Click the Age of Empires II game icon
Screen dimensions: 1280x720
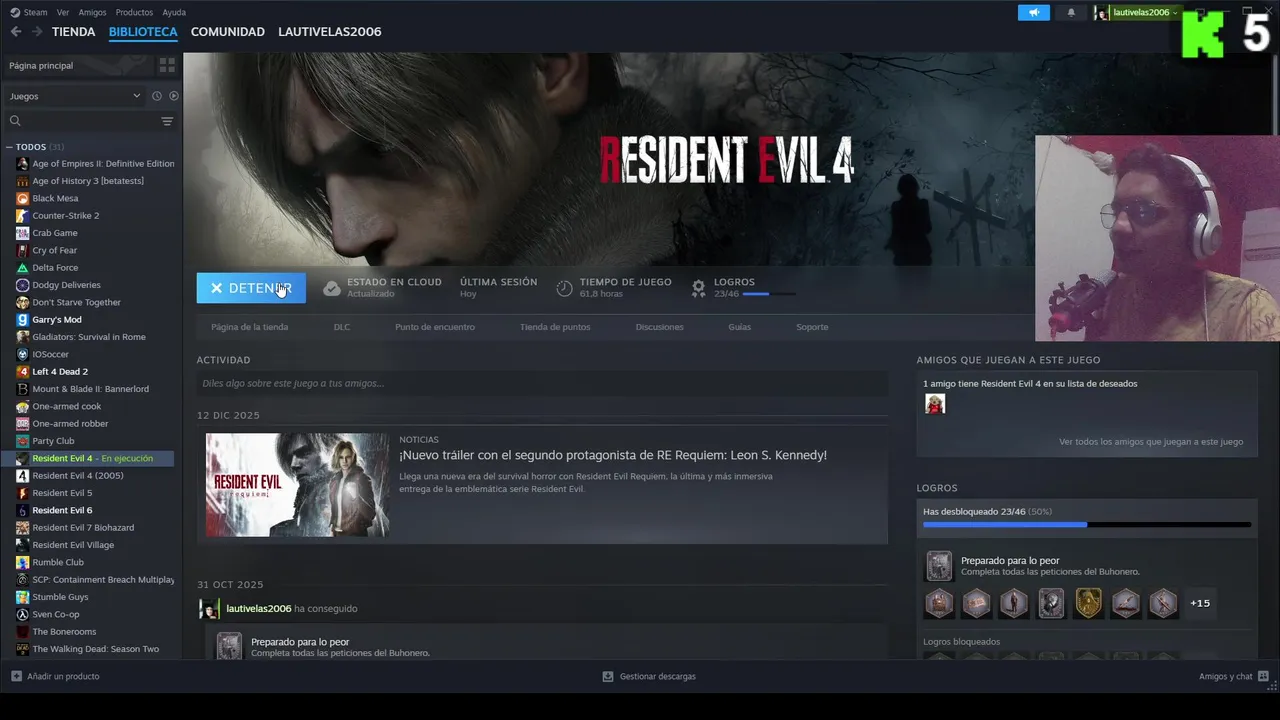click(22, 164)
